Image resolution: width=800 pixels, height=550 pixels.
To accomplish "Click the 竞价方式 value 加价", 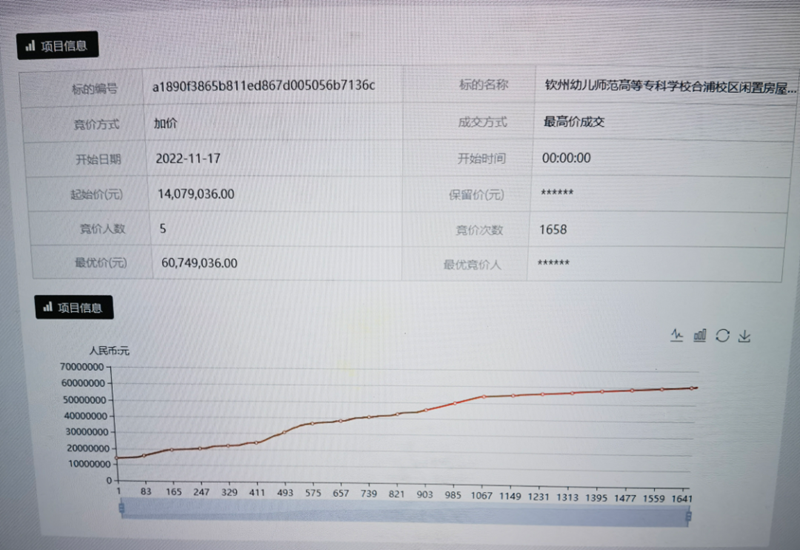I will [166, 123].
